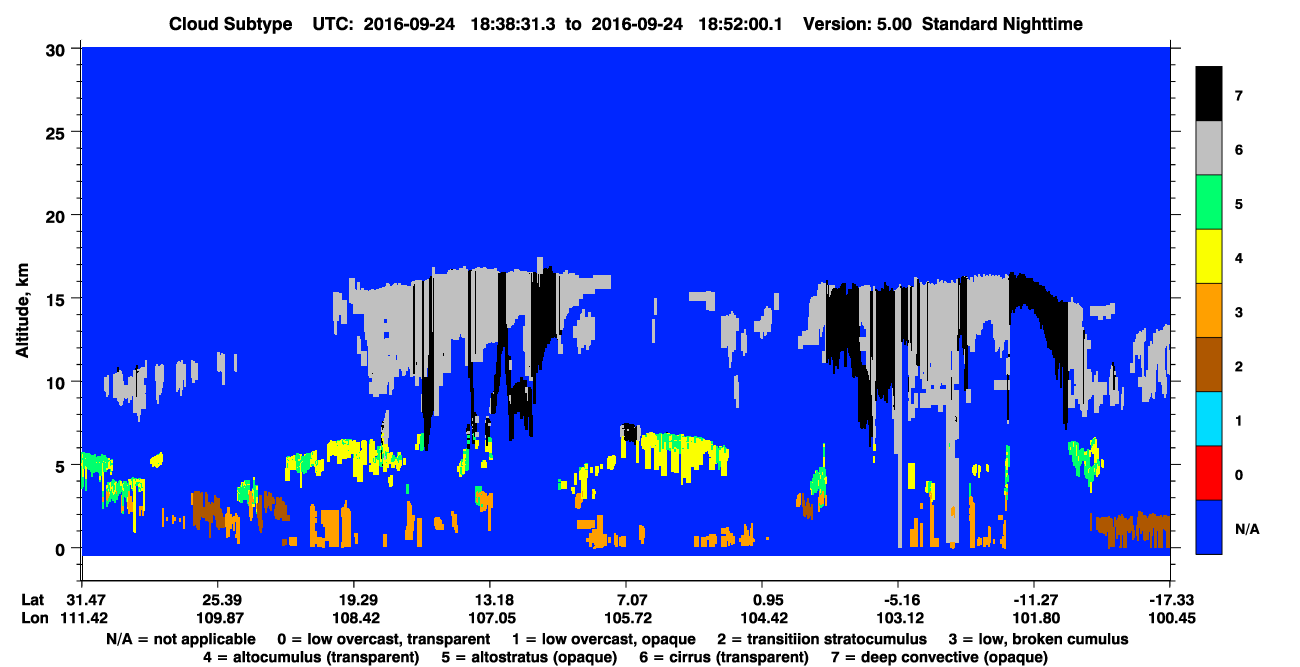Click longitude value 101.80

(1033, 618)
